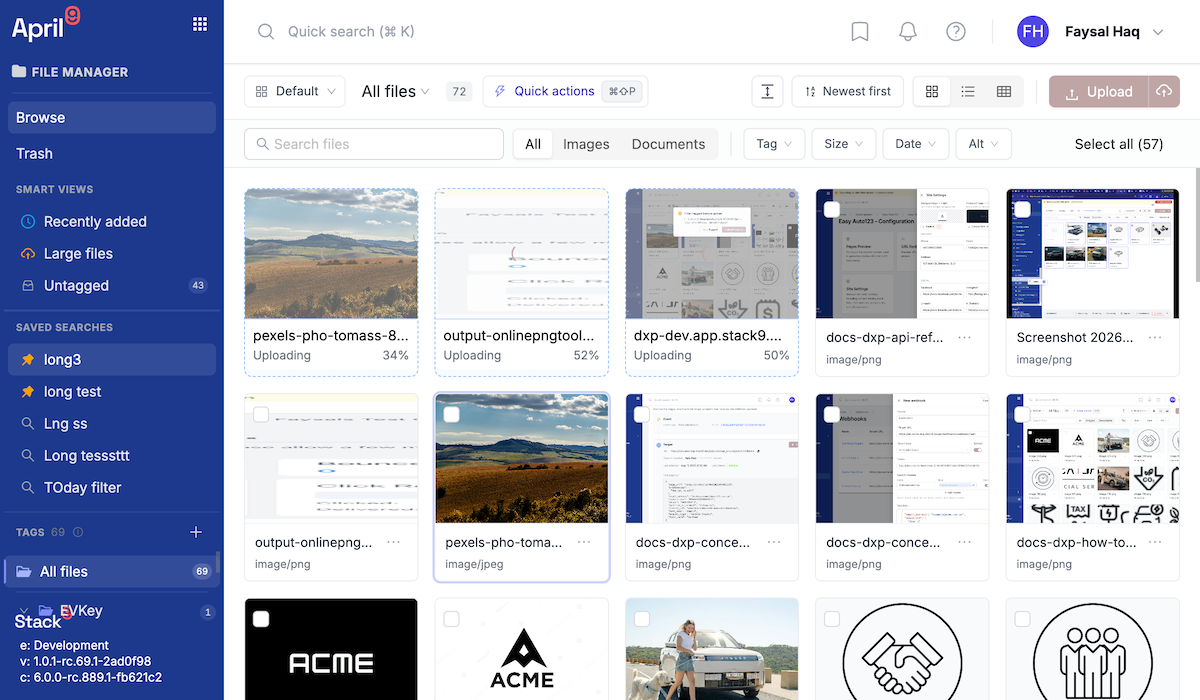Open Large files smart view
Screen dimensions: 1200x700
point(112,254)
